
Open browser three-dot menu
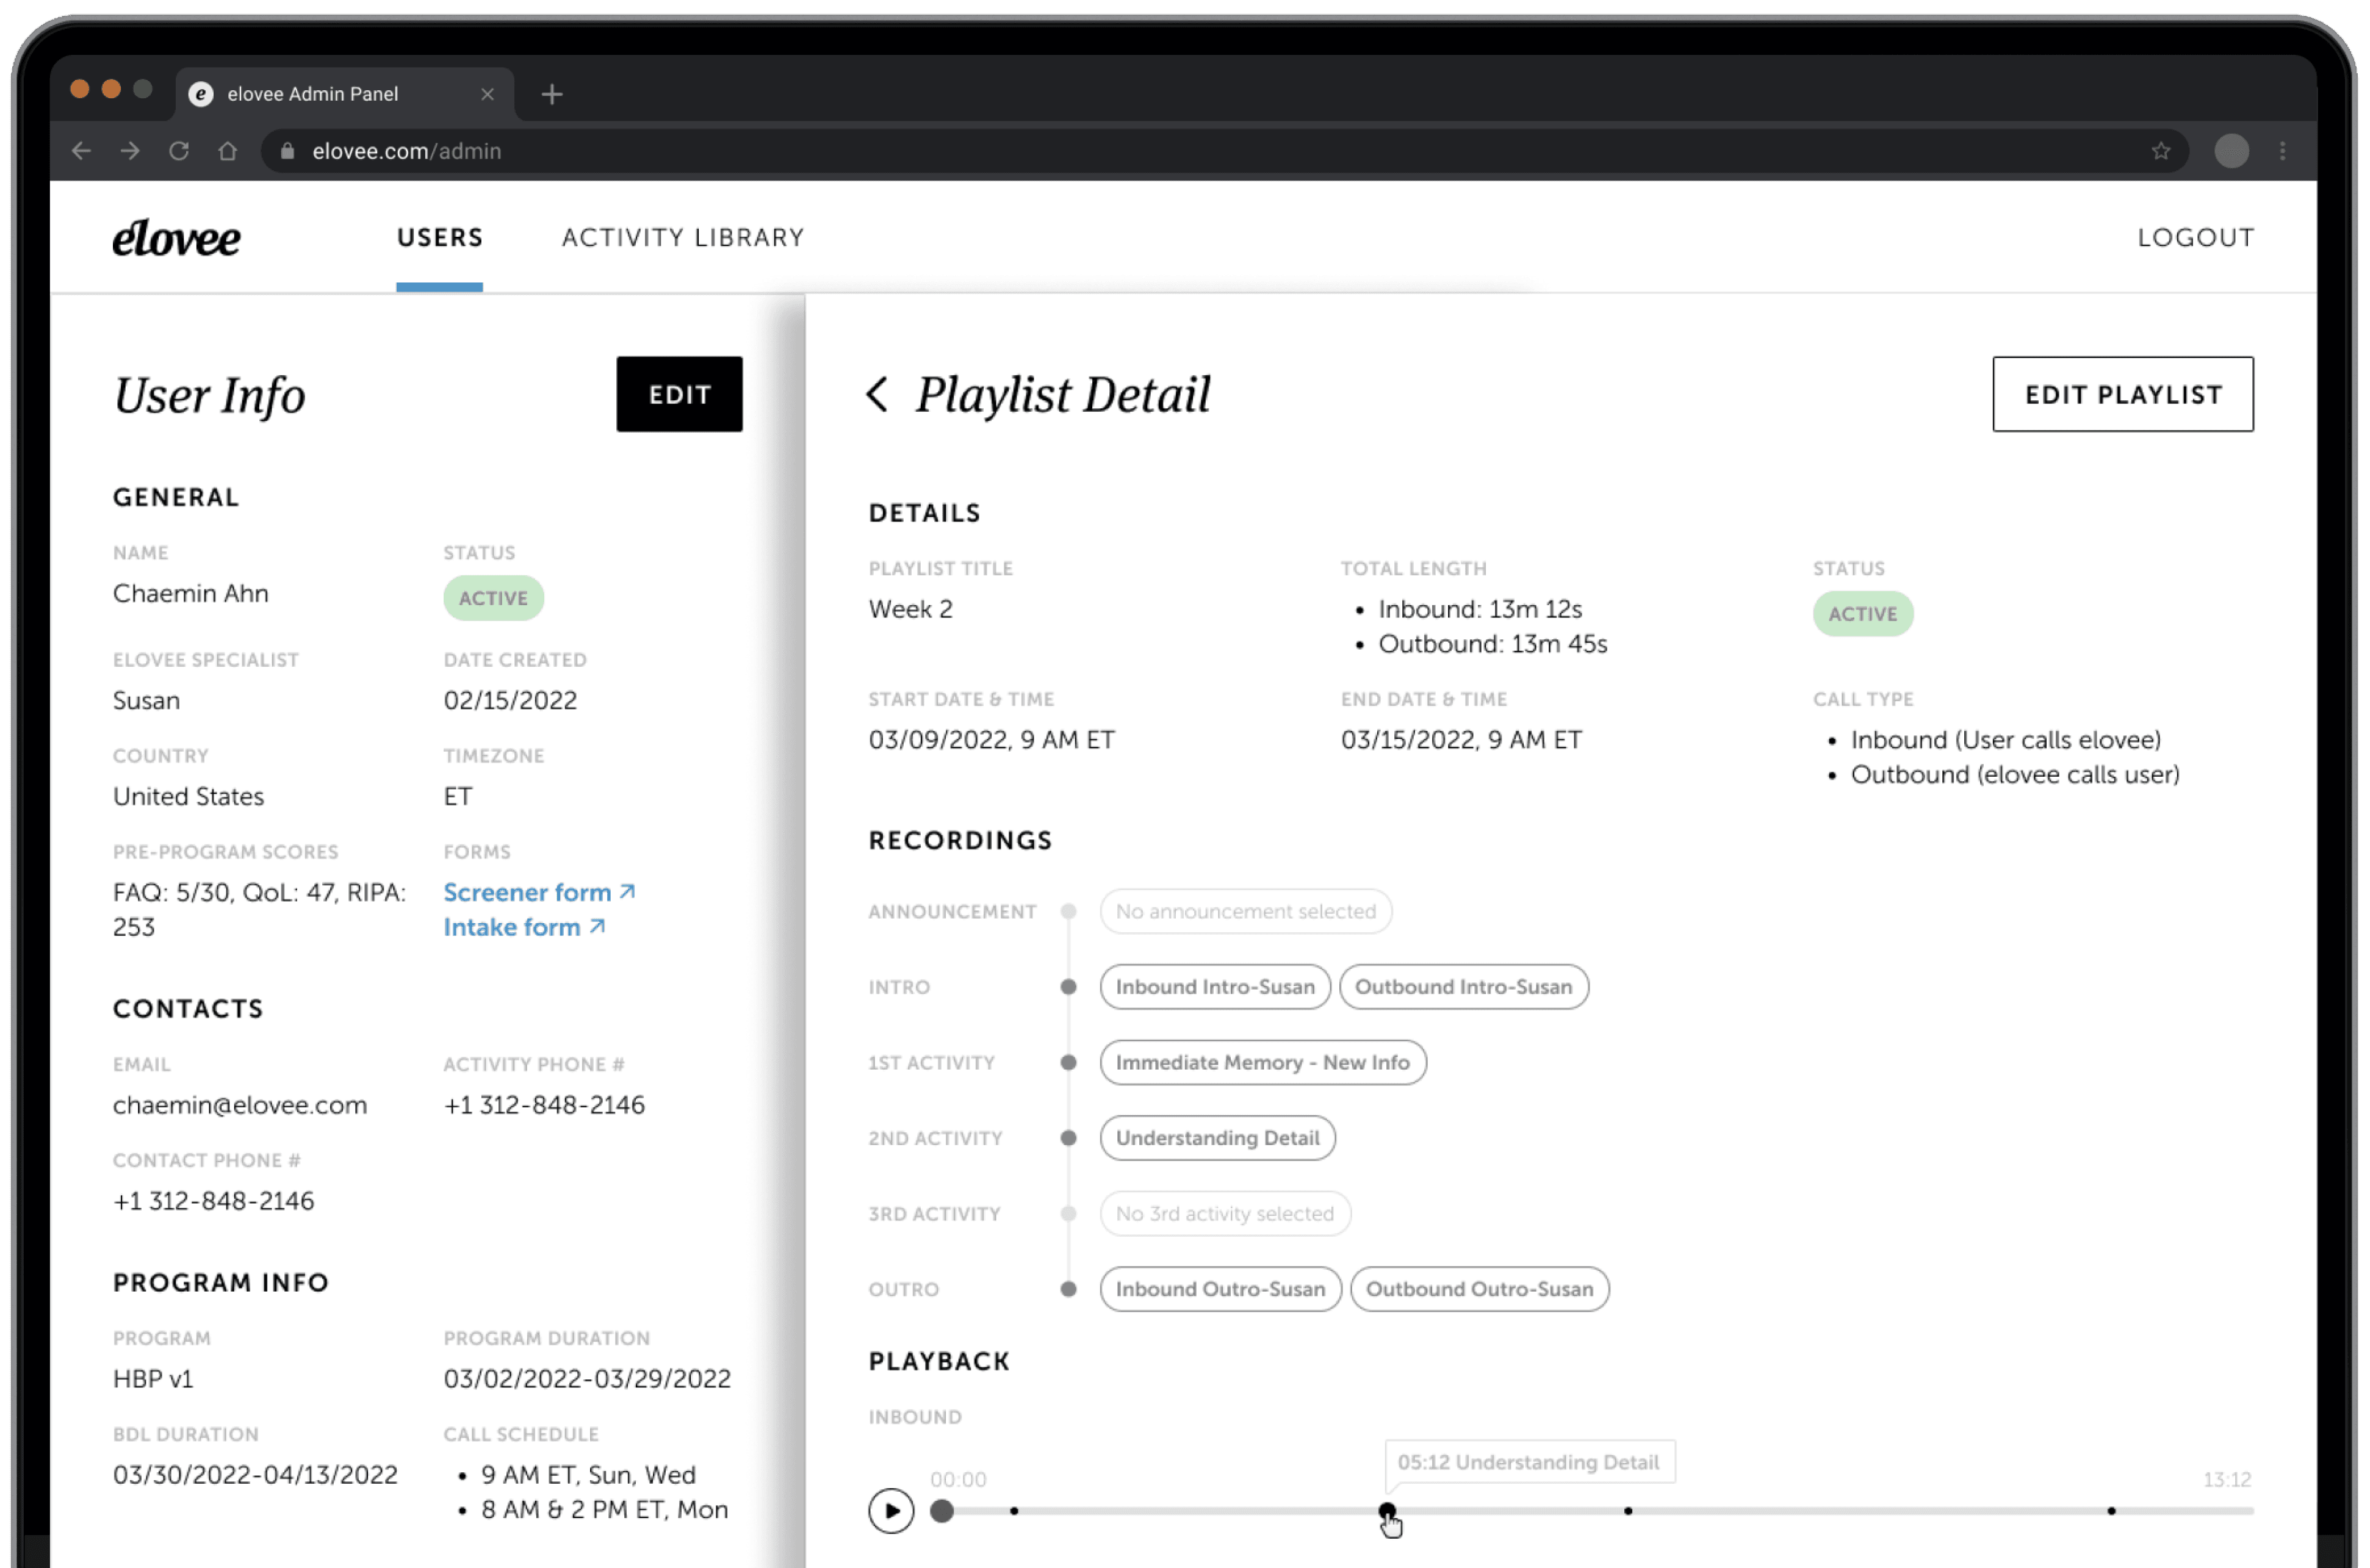click(x=2283, y=151)
